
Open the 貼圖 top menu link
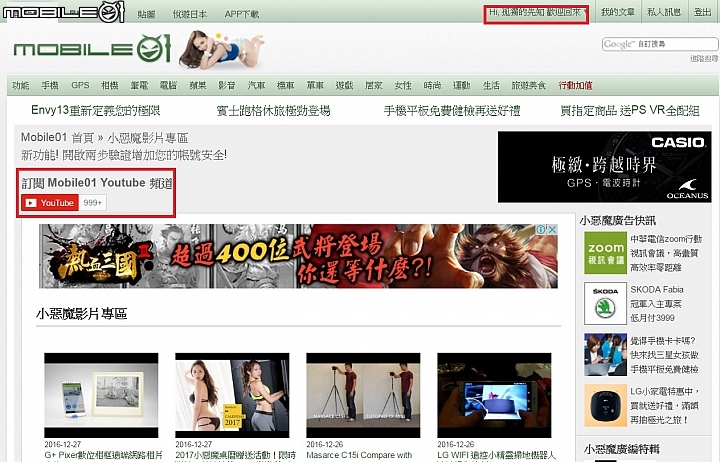(x=146, y=14)
